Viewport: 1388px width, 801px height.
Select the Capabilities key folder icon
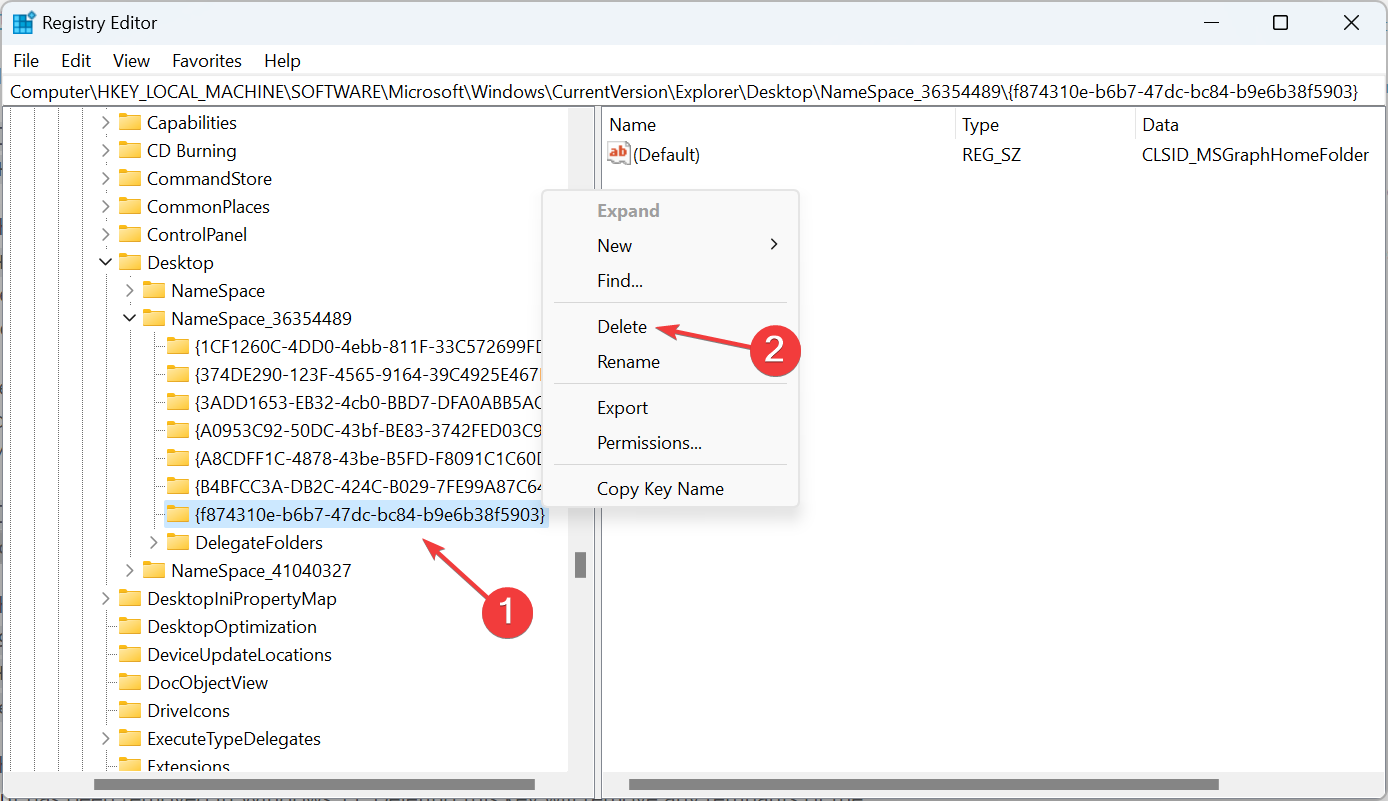[130, 123]
